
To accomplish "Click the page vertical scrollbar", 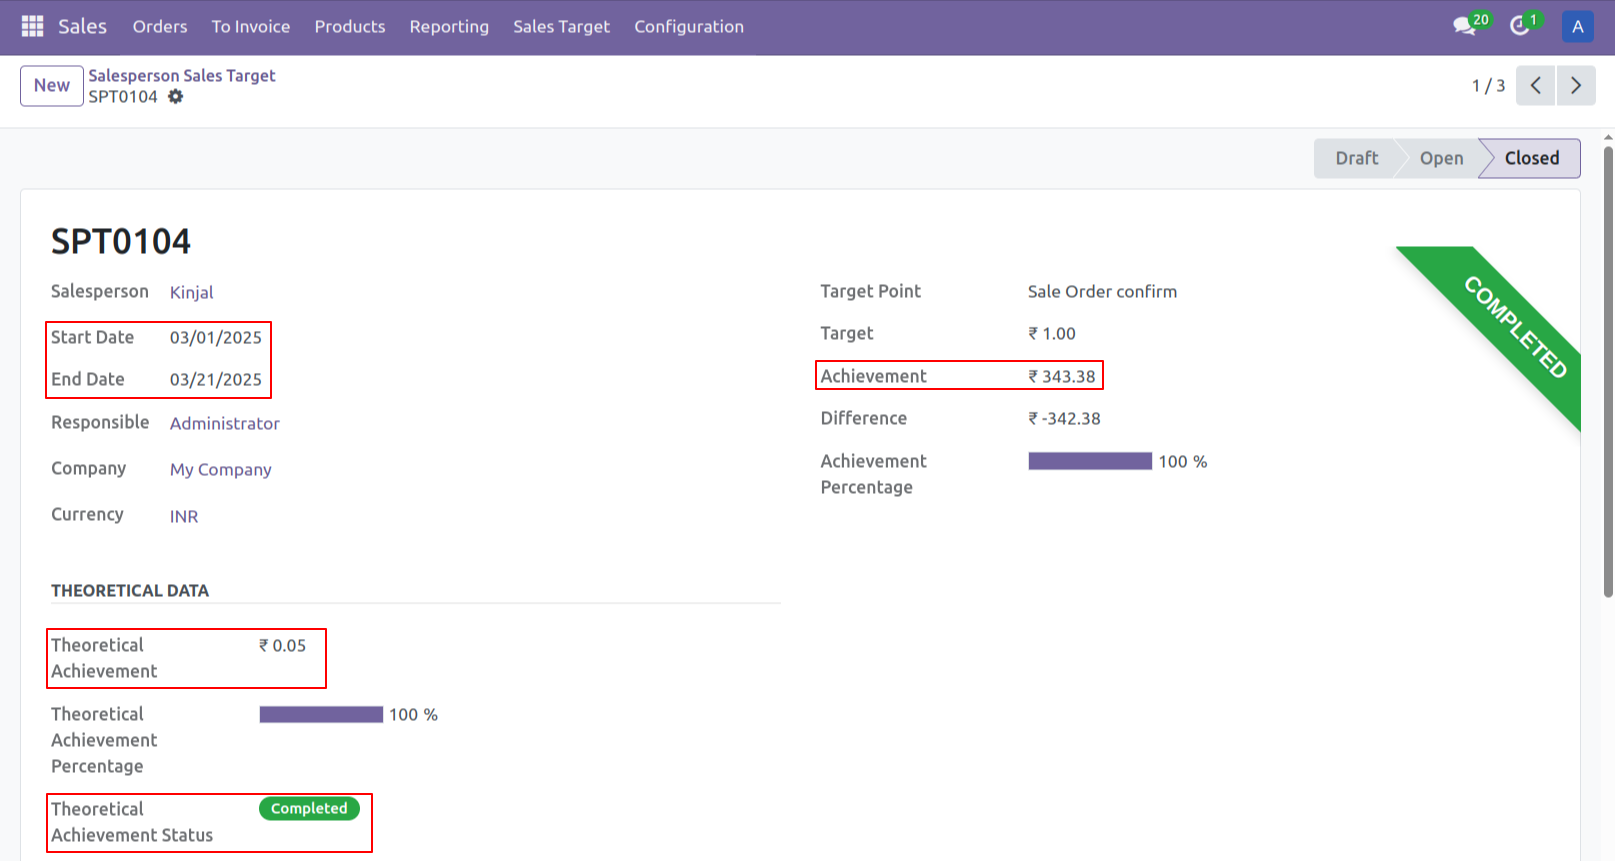I will [x=1607, y=370].
